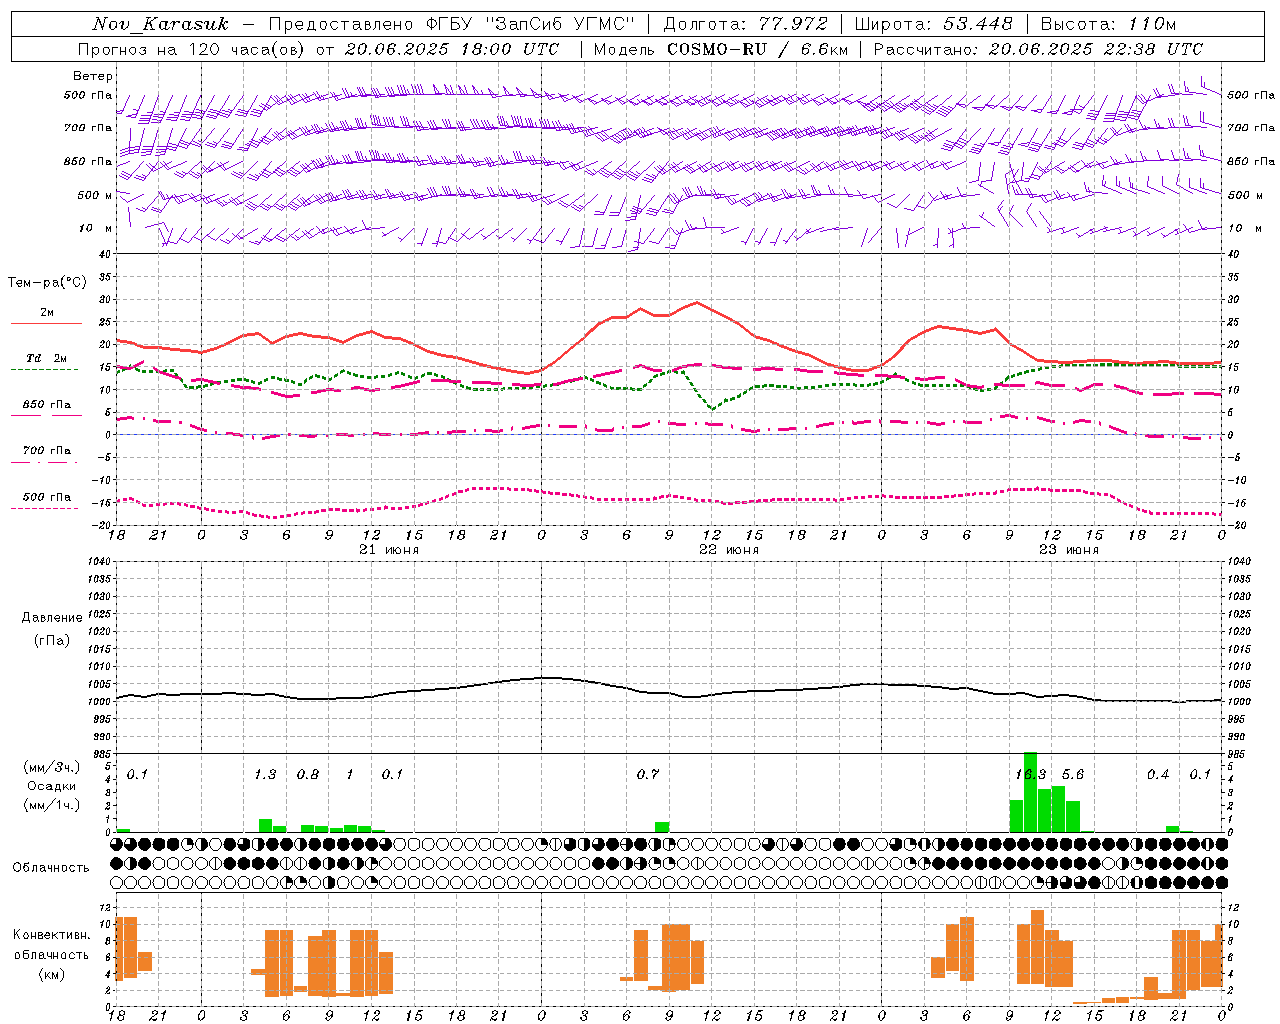Click the (мм/3ч.) unit label
The image size is (1280, 1024).
52,767
